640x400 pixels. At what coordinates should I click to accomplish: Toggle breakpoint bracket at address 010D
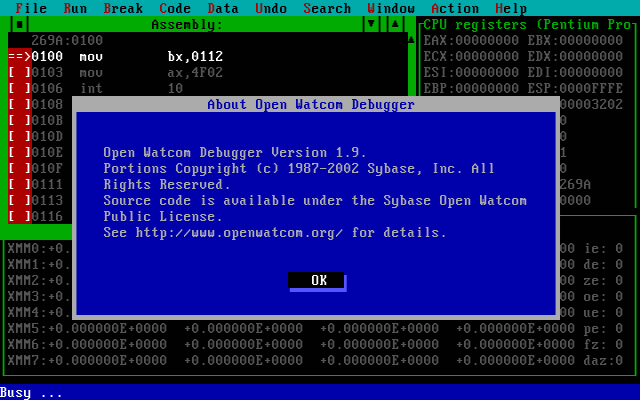[x=20, y=136]
